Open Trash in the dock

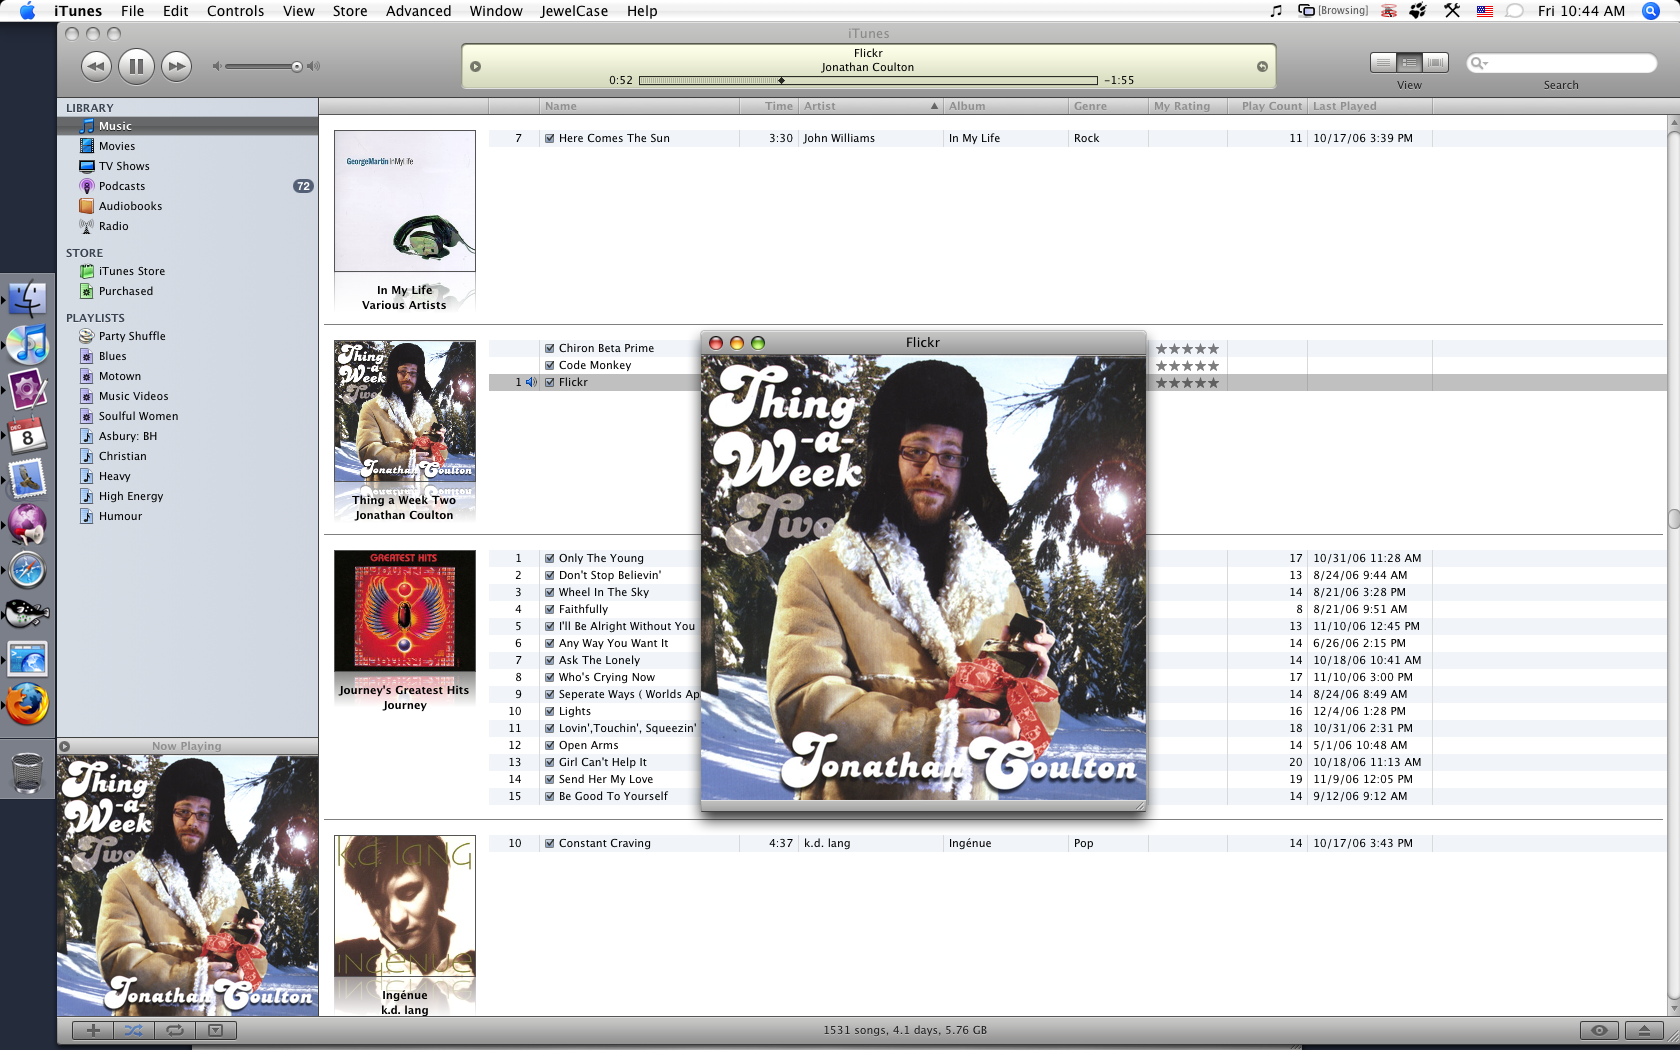(x=27, y=772)
